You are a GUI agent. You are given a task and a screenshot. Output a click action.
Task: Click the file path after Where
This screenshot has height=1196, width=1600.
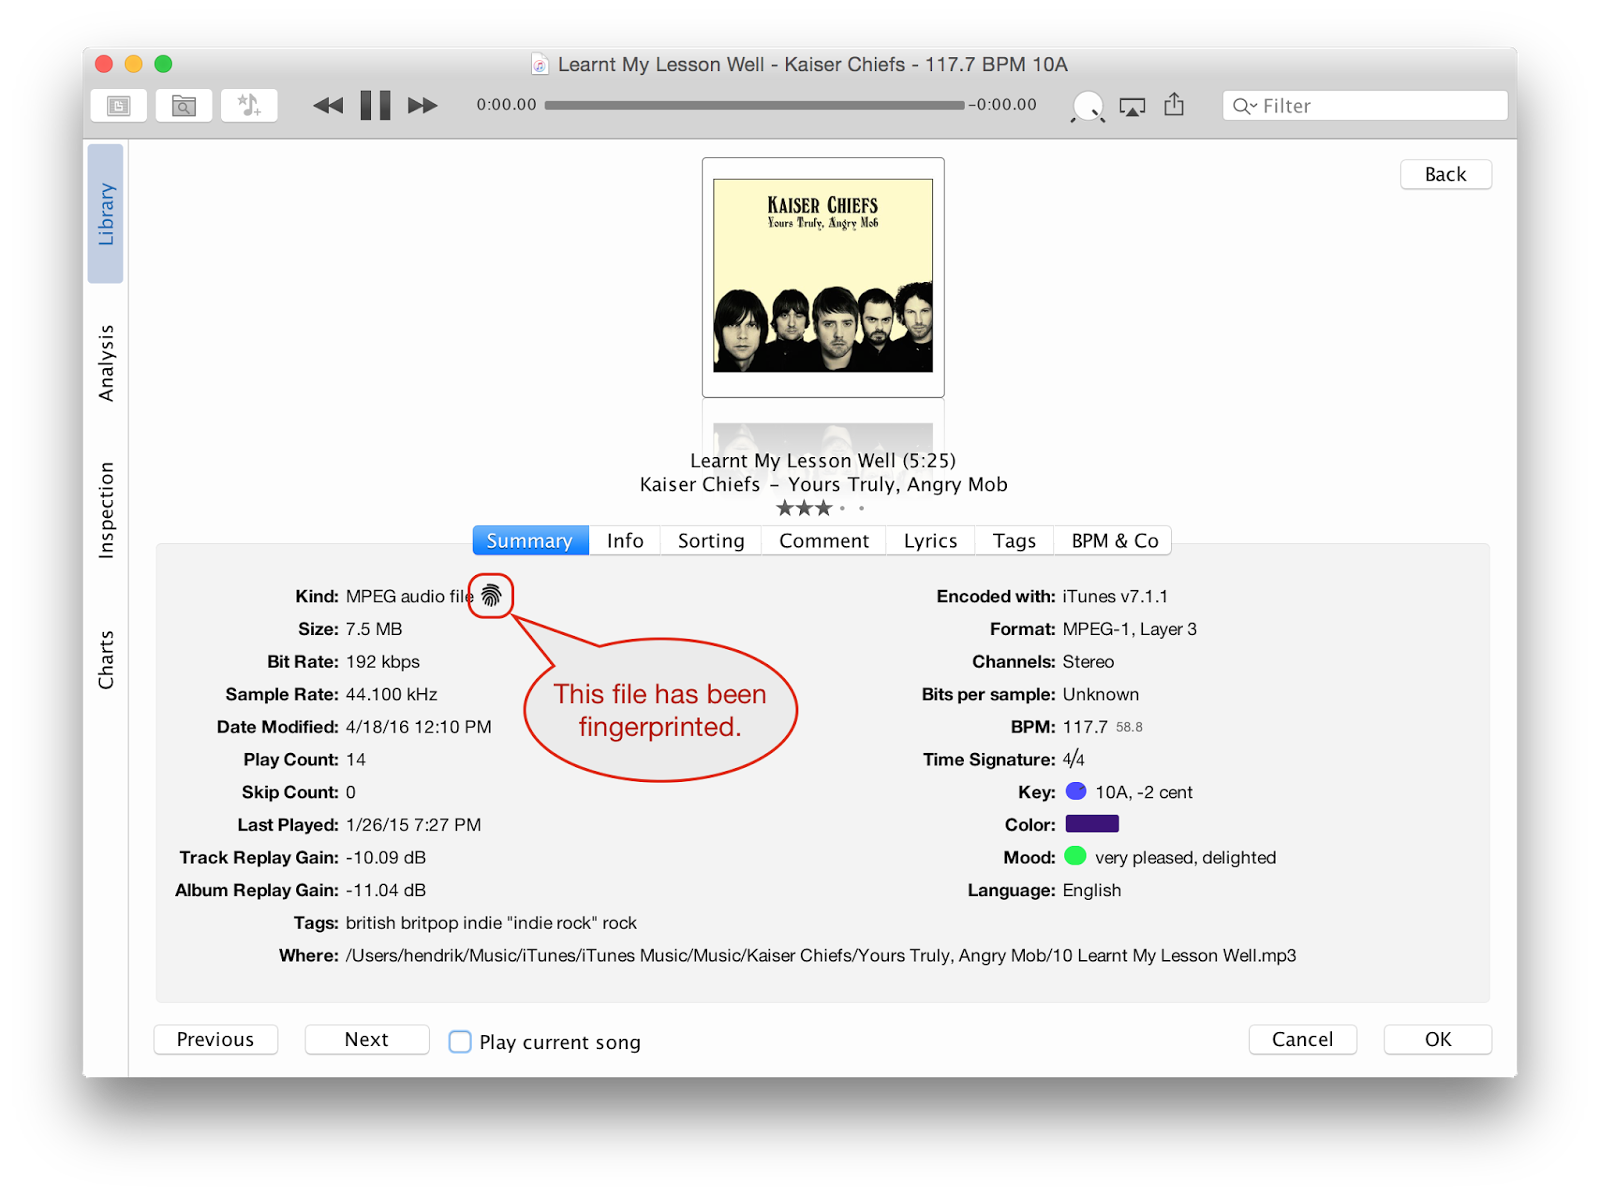(821, 956)
